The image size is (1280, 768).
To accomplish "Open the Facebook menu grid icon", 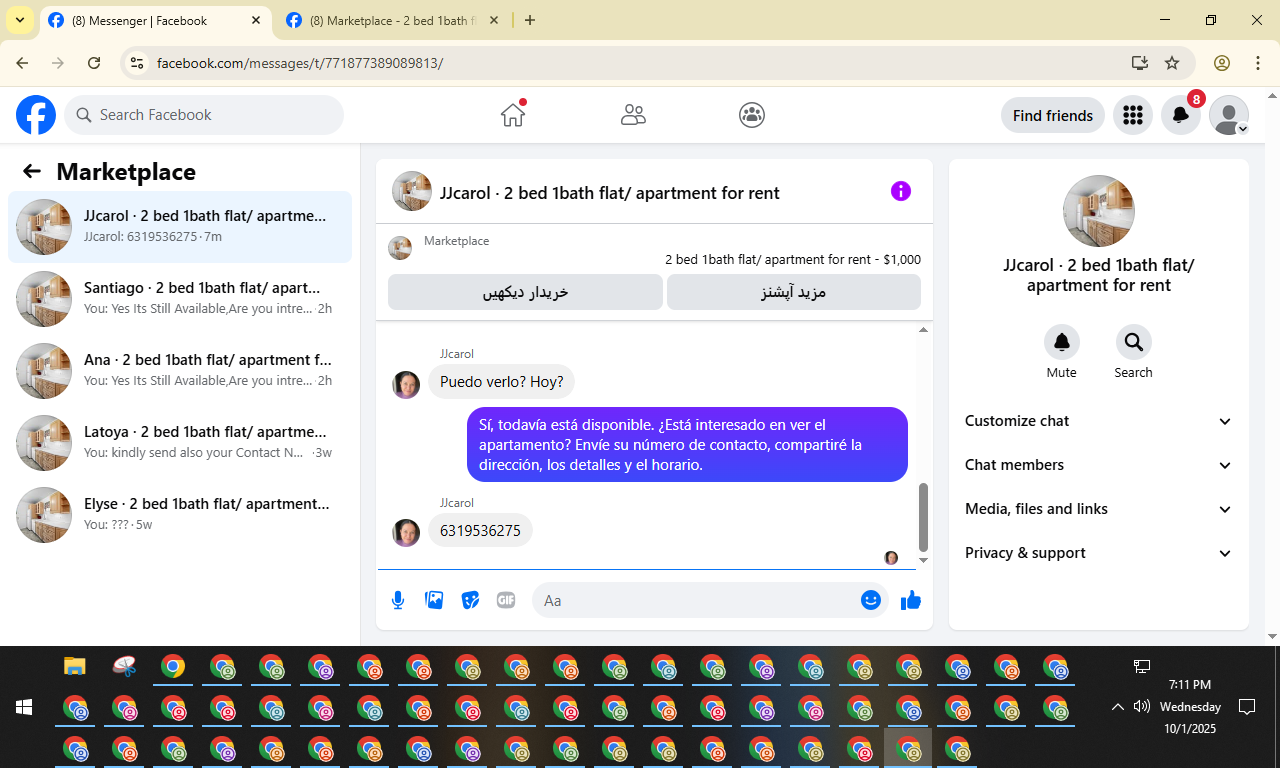I will coord(1133,115).
